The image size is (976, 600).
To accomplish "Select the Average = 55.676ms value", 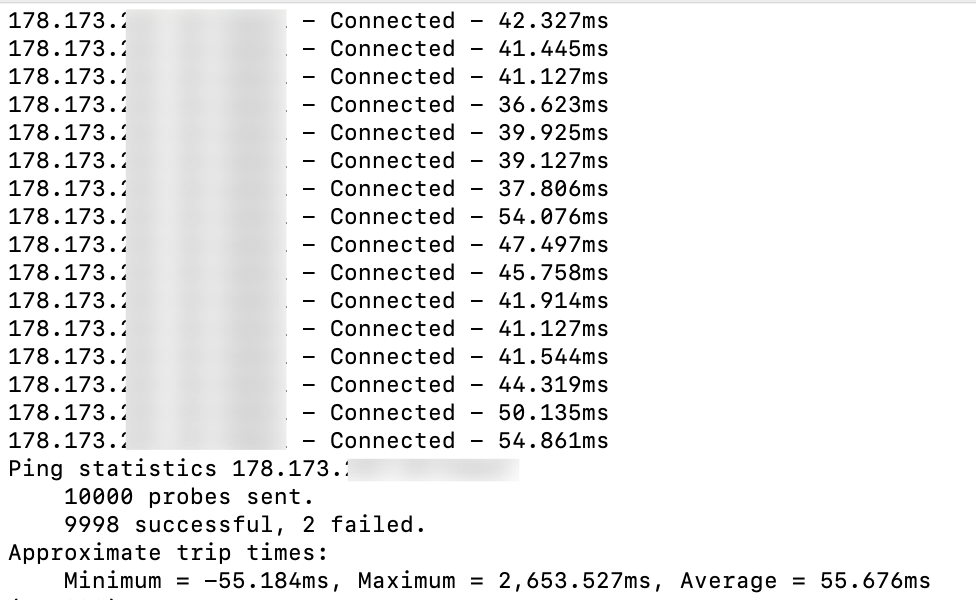I will pos(813,580).
